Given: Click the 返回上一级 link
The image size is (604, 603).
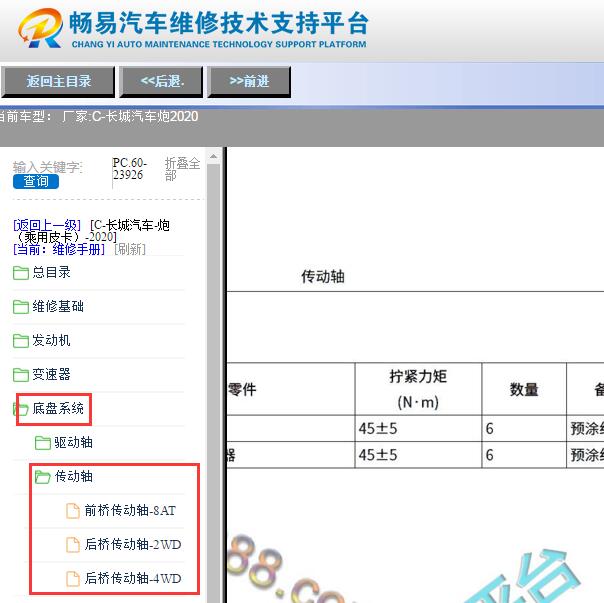Looking at the screenshot, I should [47, 225].
